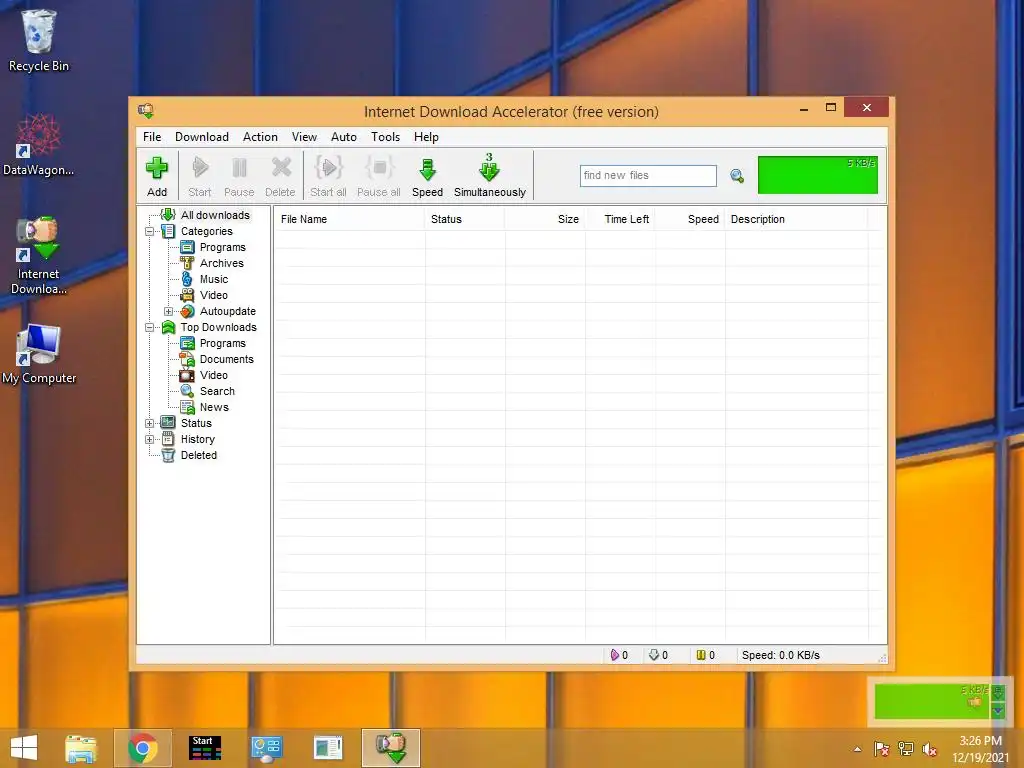Select Video under Top Downloads
Image resolution: width=1024 pixels, height=768 pixels.
[x=214, y=375]
